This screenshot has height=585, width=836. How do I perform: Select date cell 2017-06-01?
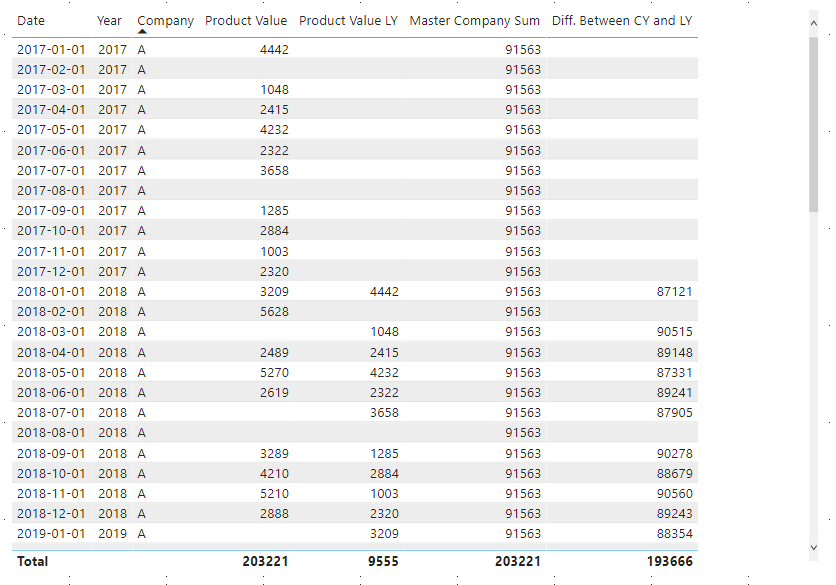[x=51, y=151]
